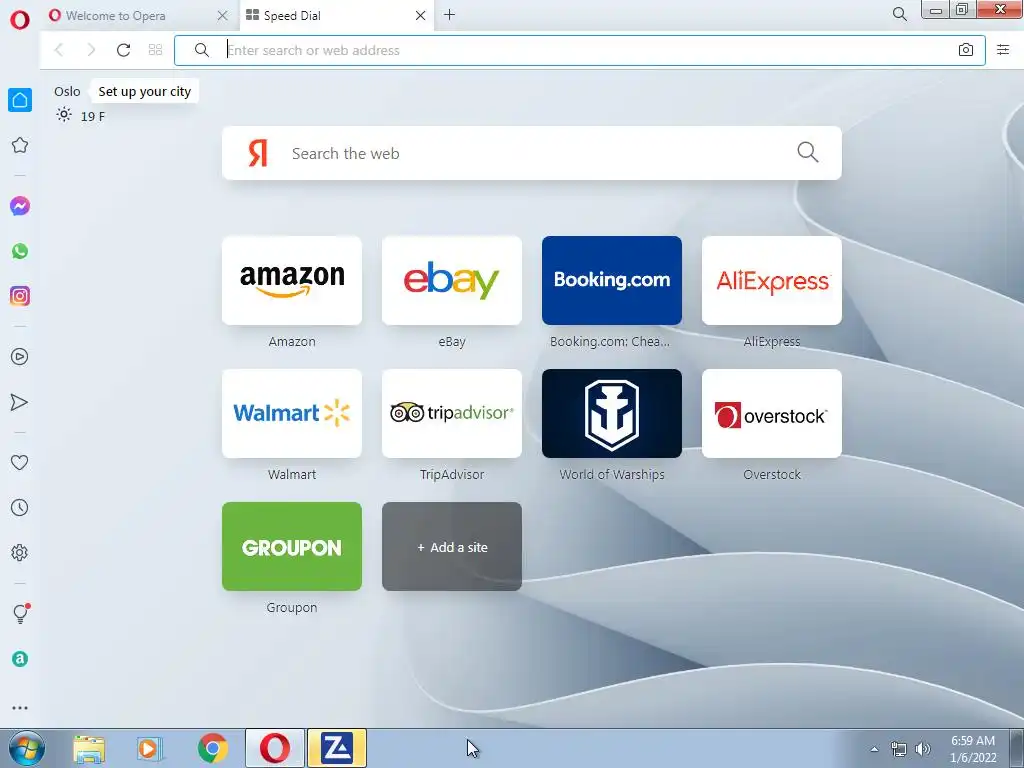Click the 19 F temperature text
The image size is (1024, 768).
[x=93, y=116]
